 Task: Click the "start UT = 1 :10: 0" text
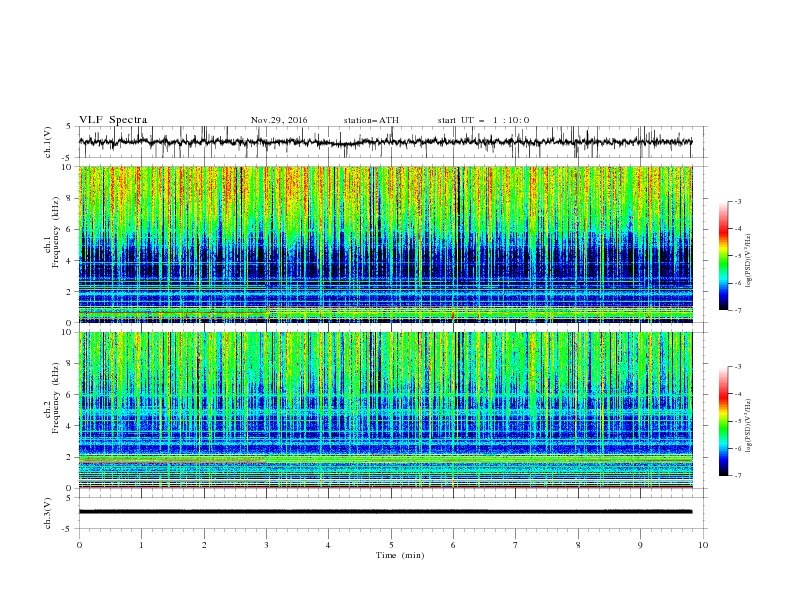[x=483, y=120]
